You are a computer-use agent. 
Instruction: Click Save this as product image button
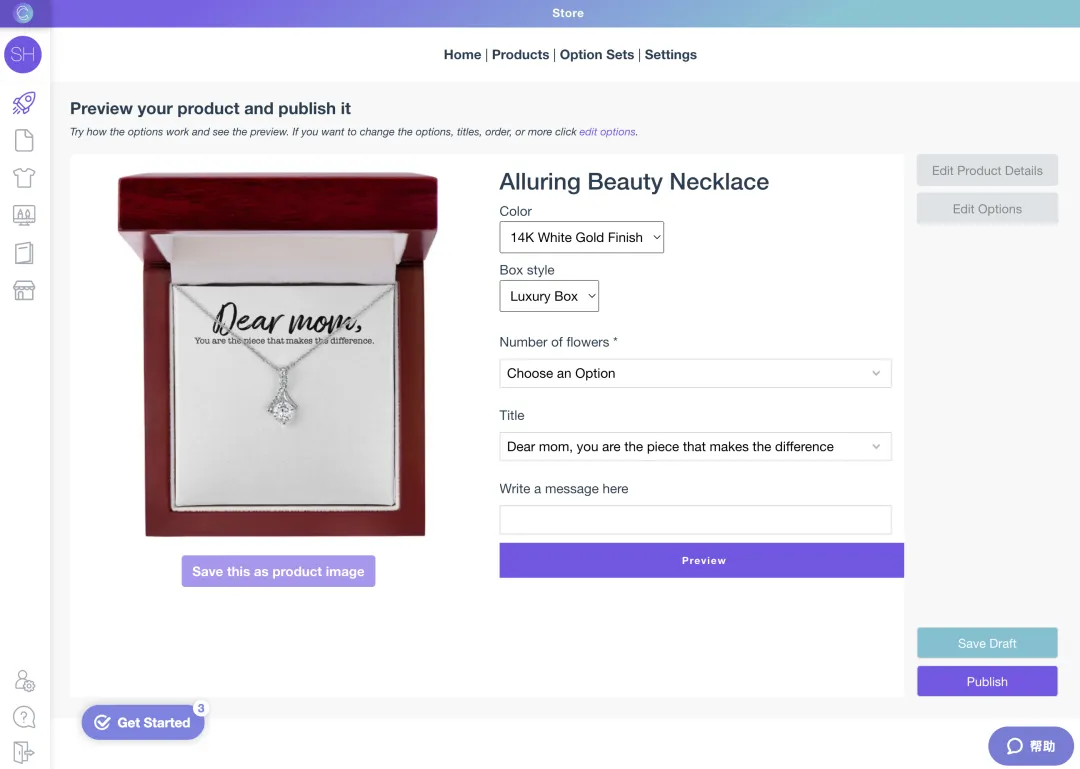click(278, 571)
